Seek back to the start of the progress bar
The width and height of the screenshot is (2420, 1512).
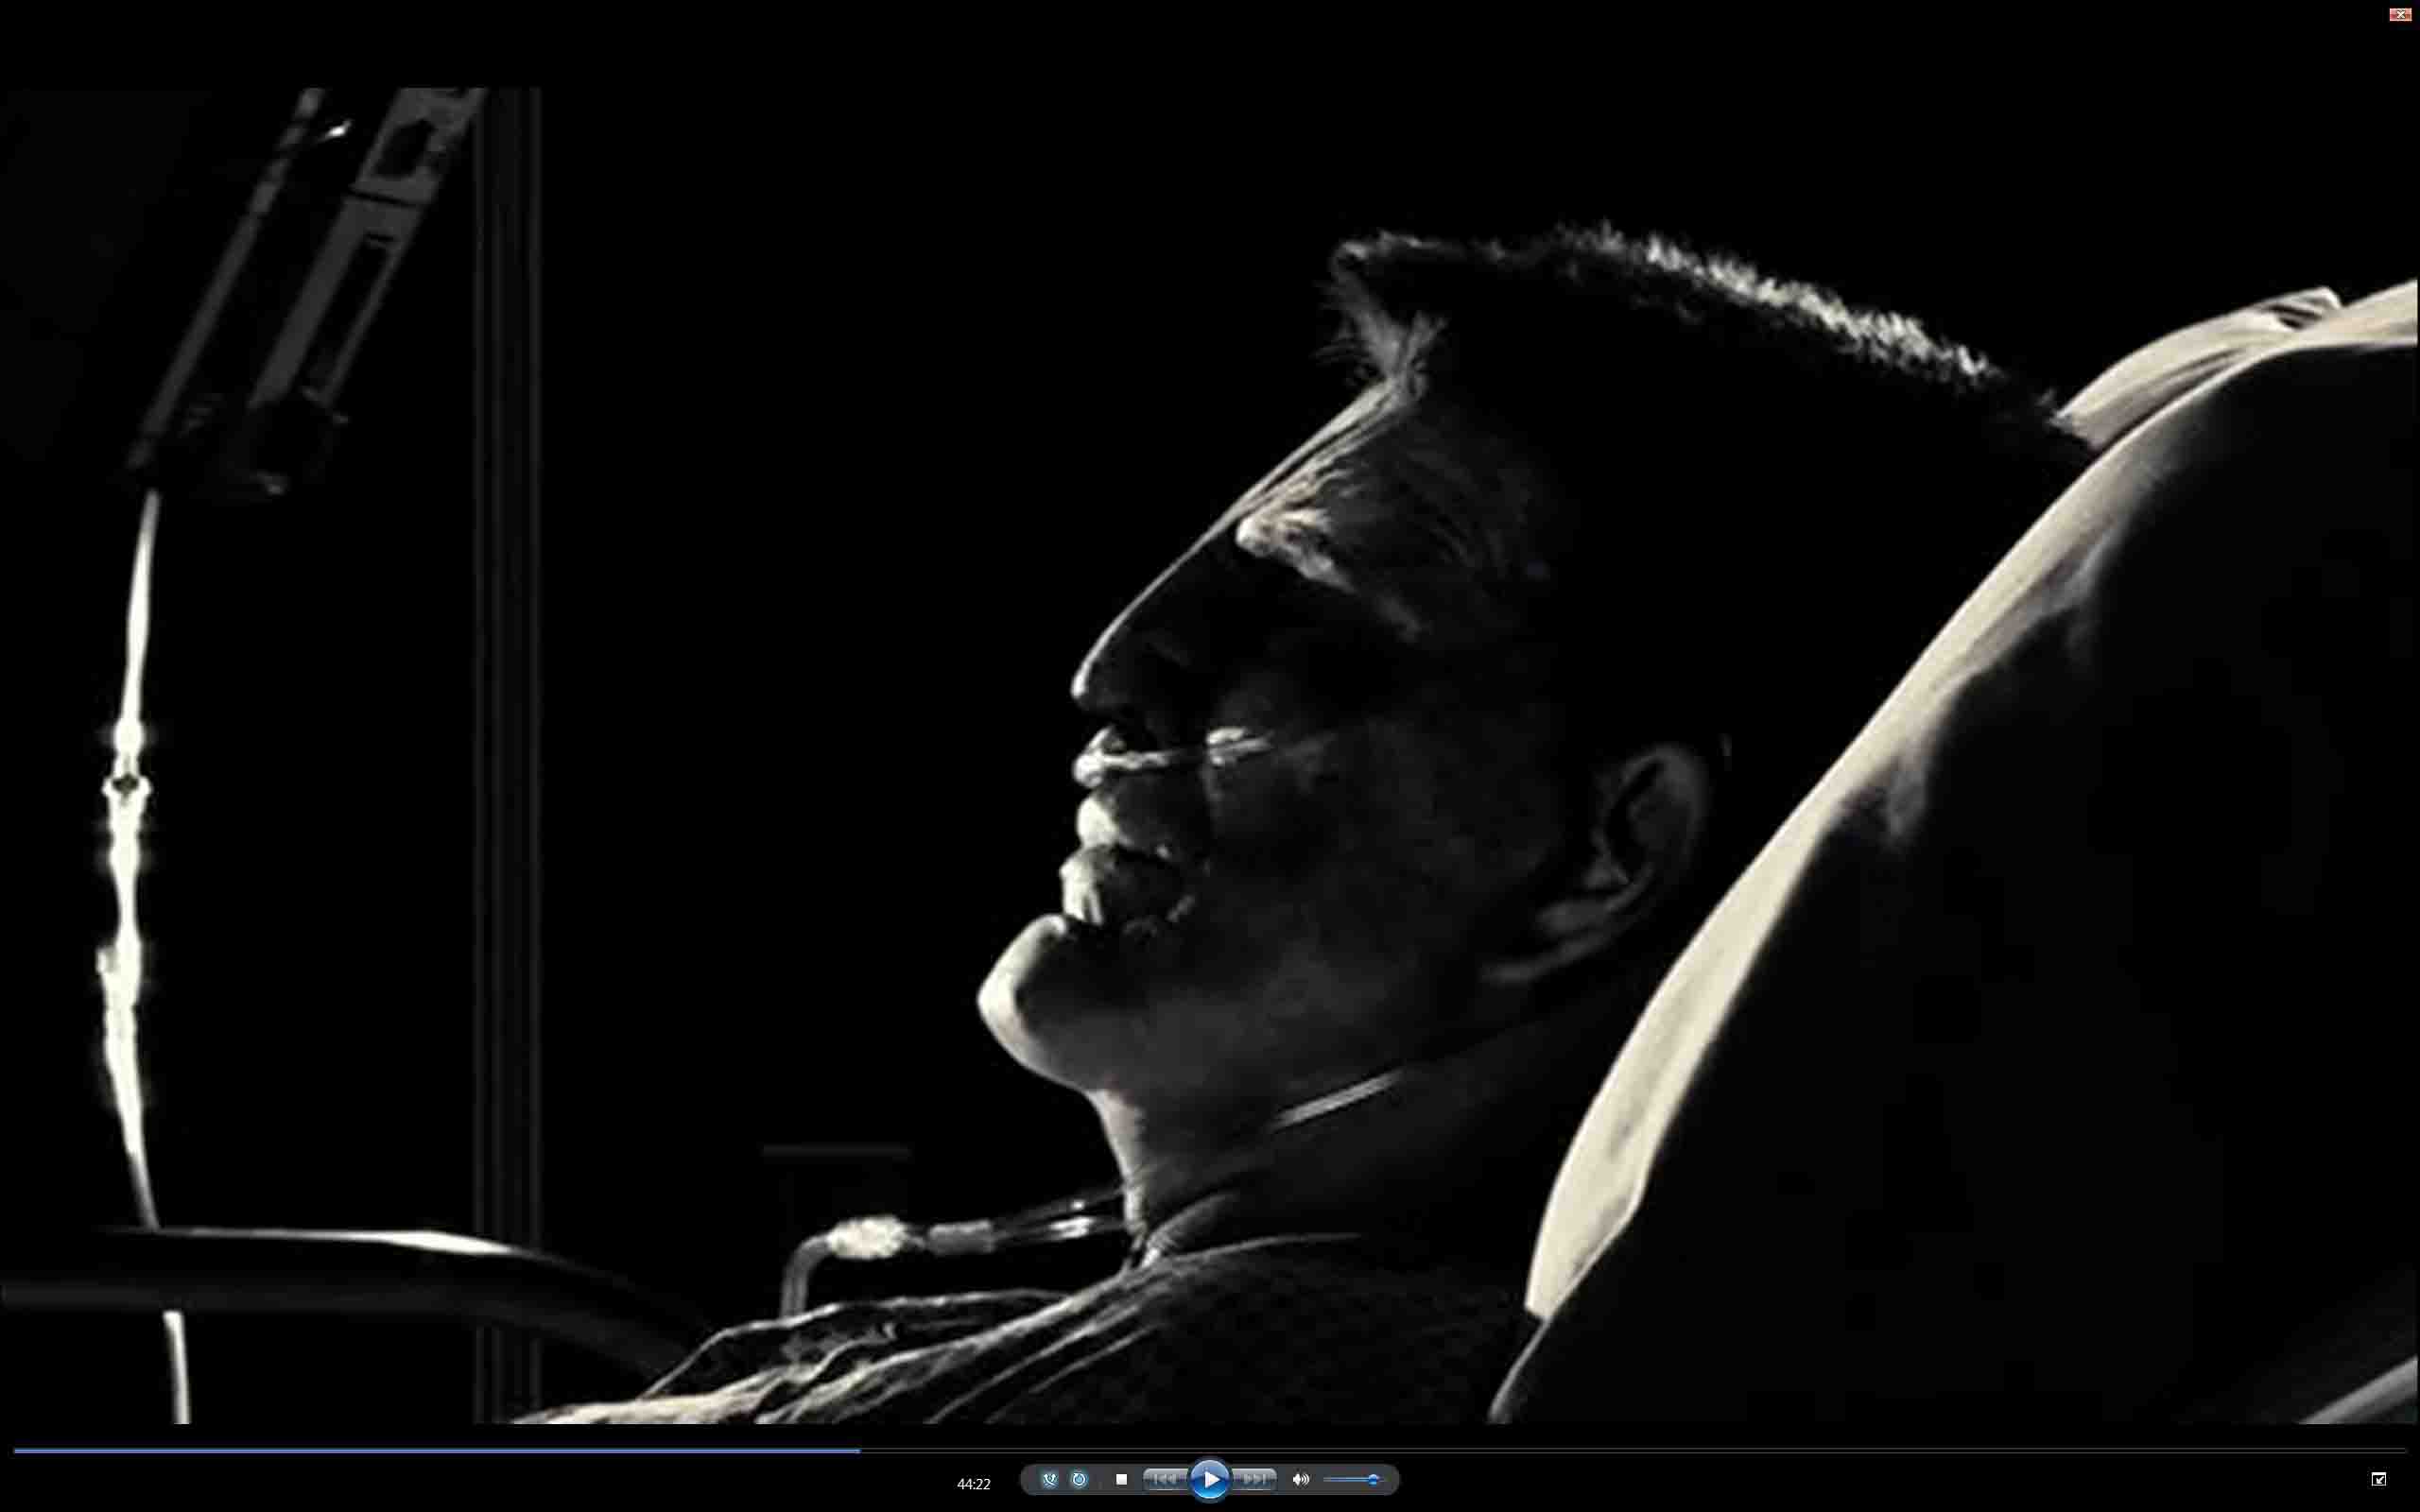tap(16, 1450)
